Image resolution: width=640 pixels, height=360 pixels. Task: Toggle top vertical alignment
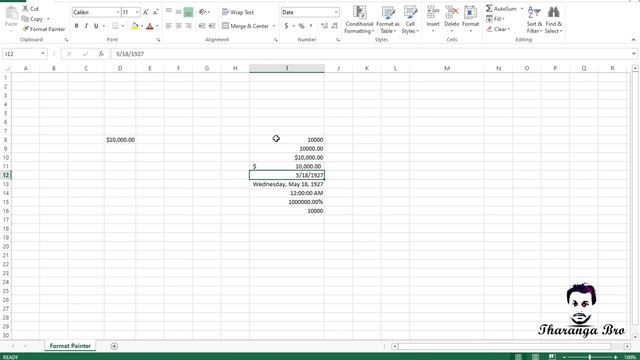[x=169, y=12]
